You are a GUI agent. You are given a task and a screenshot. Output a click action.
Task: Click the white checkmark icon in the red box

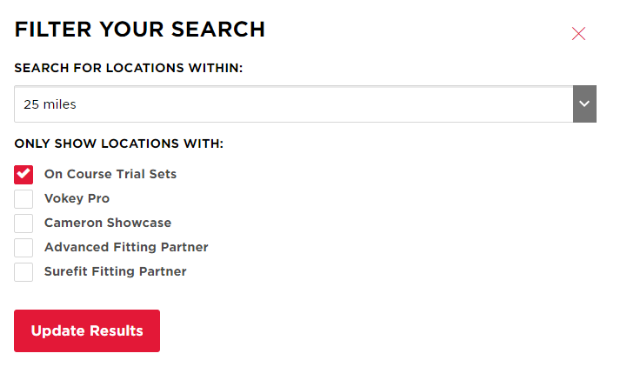point(23,174)
